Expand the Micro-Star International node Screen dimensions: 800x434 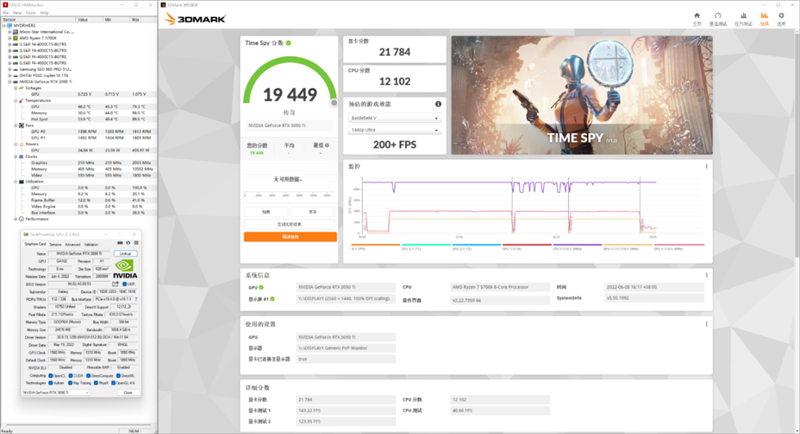[x=10, y=32]
